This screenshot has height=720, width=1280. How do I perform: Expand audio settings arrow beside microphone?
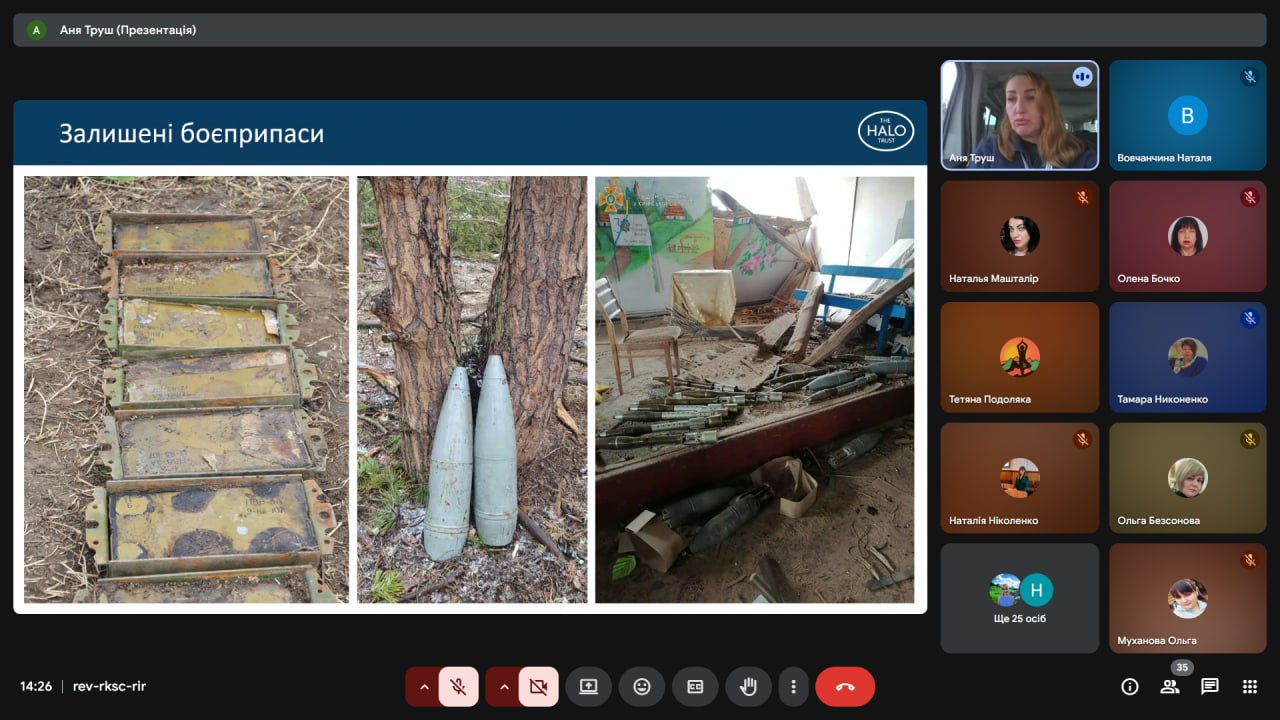[424, 687]
